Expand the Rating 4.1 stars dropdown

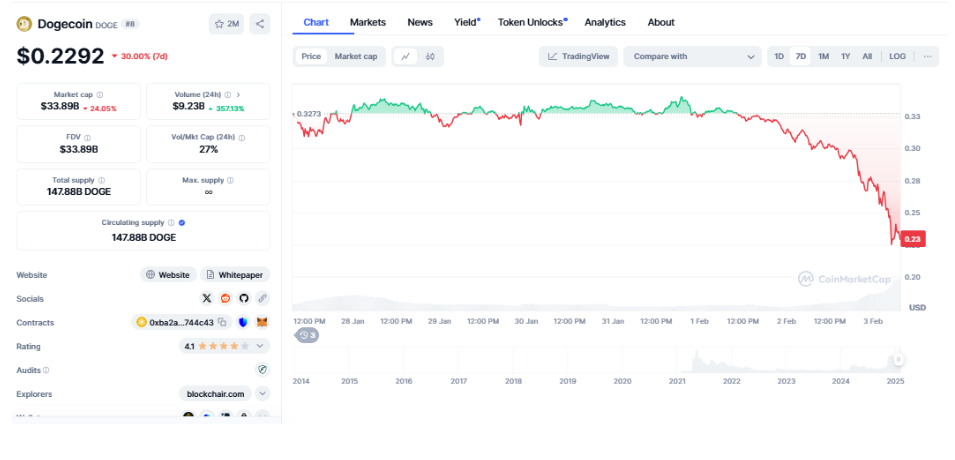260,346
